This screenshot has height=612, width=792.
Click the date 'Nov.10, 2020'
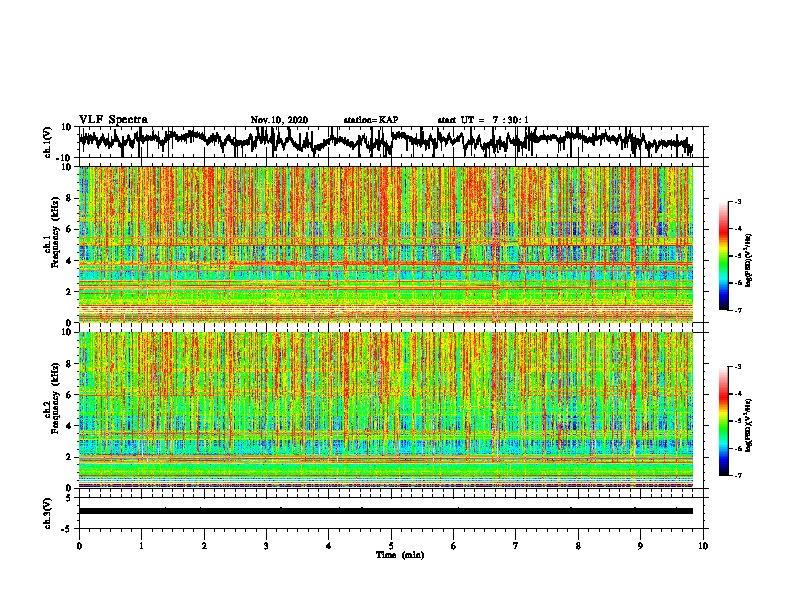tap(279, 120)
